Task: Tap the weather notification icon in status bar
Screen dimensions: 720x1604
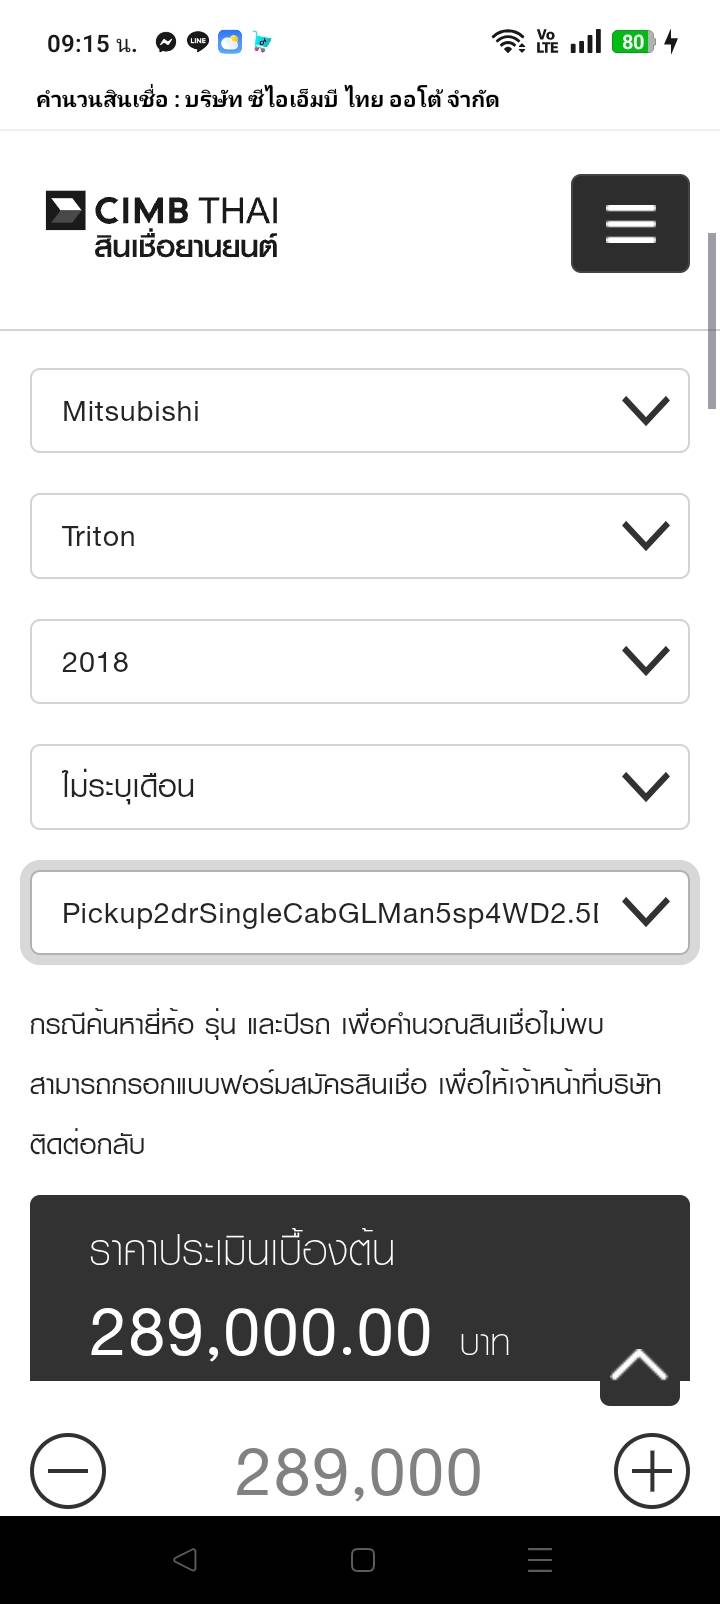Action: coord(230,42)
